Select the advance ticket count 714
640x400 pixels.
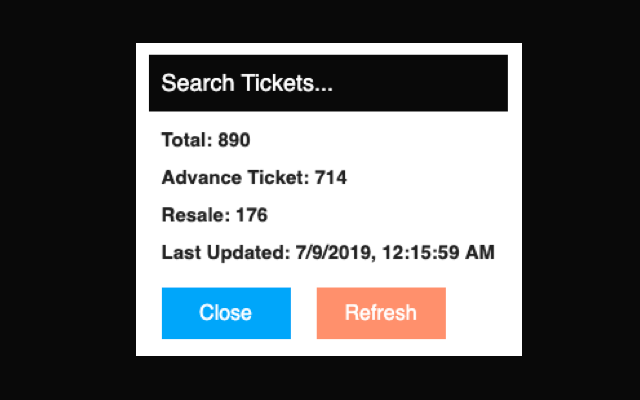coord(331,178)
